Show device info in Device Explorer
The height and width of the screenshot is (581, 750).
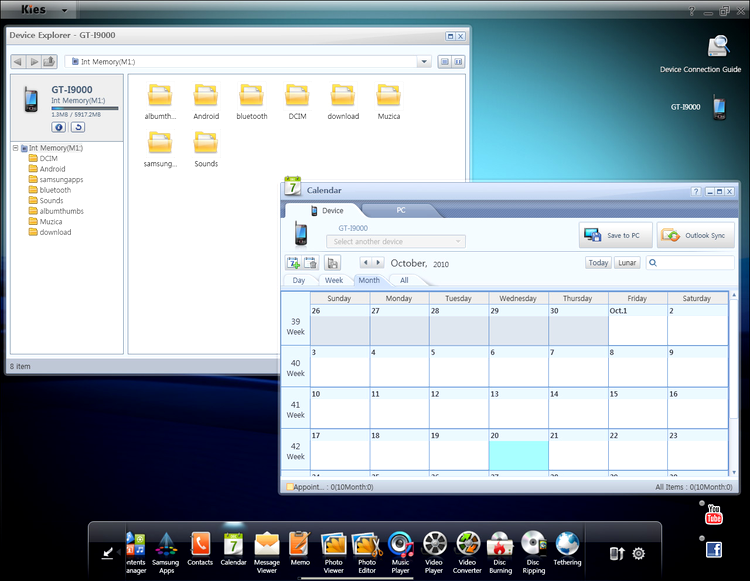coord(59,127)
